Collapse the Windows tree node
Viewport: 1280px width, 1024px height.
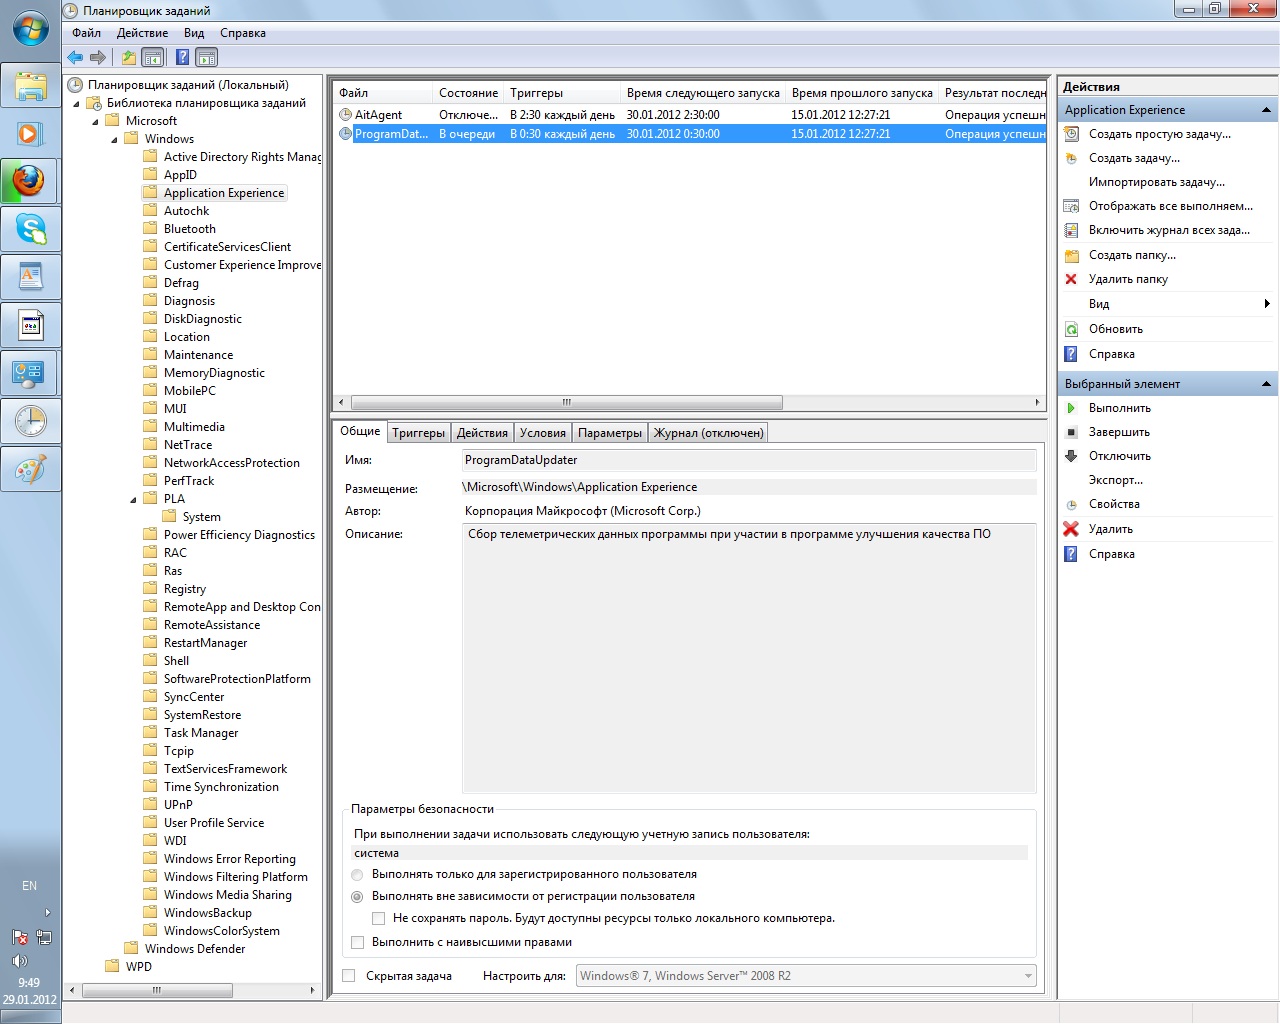115,140
